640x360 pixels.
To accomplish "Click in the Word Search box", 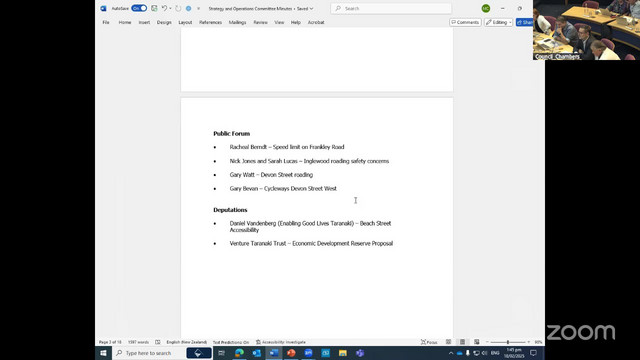I will tap(391, 8).
